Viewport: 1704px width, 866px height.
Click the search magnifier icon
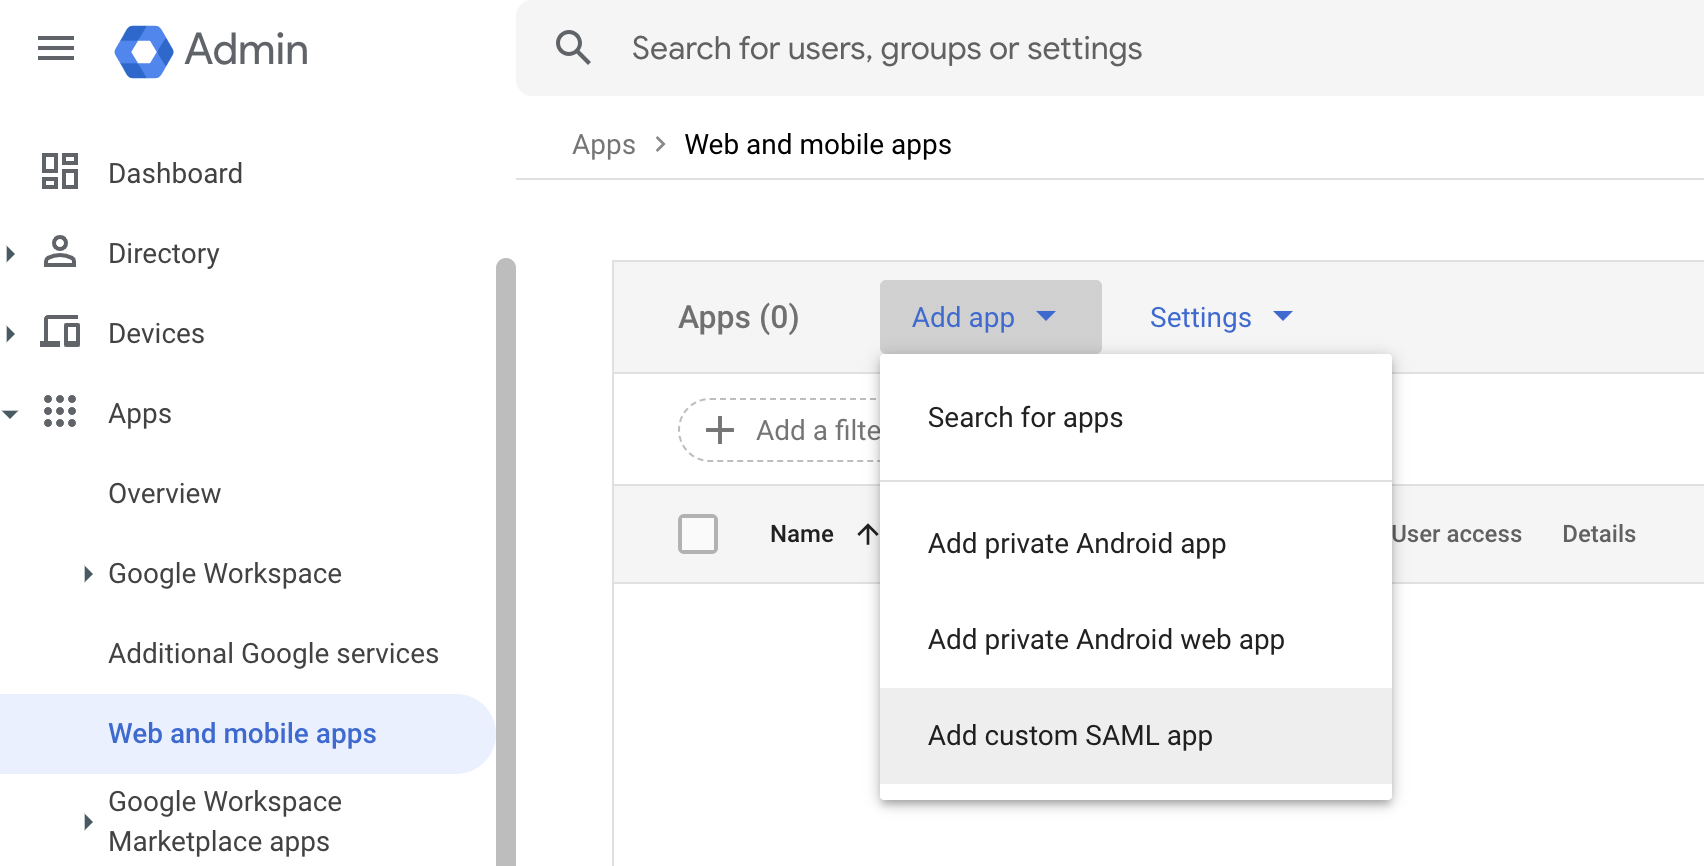click(573, 48)
